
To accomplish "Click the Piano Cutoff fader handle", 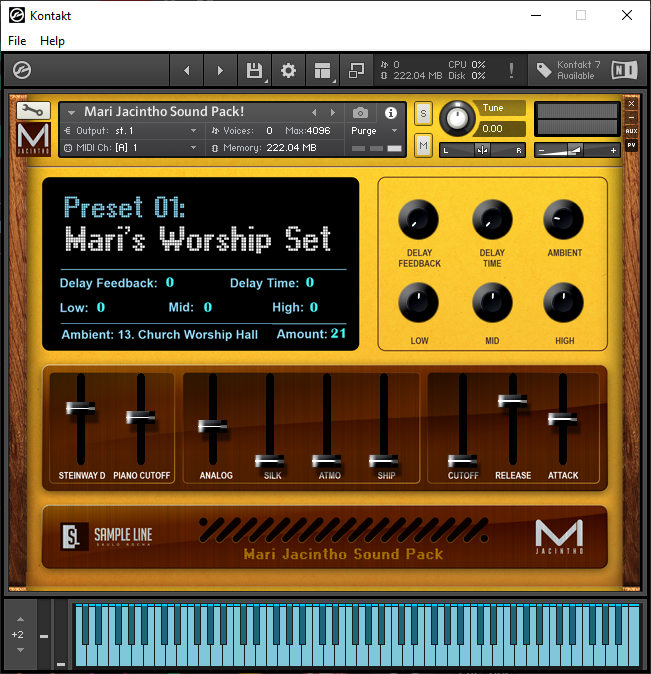I will 141,417.
